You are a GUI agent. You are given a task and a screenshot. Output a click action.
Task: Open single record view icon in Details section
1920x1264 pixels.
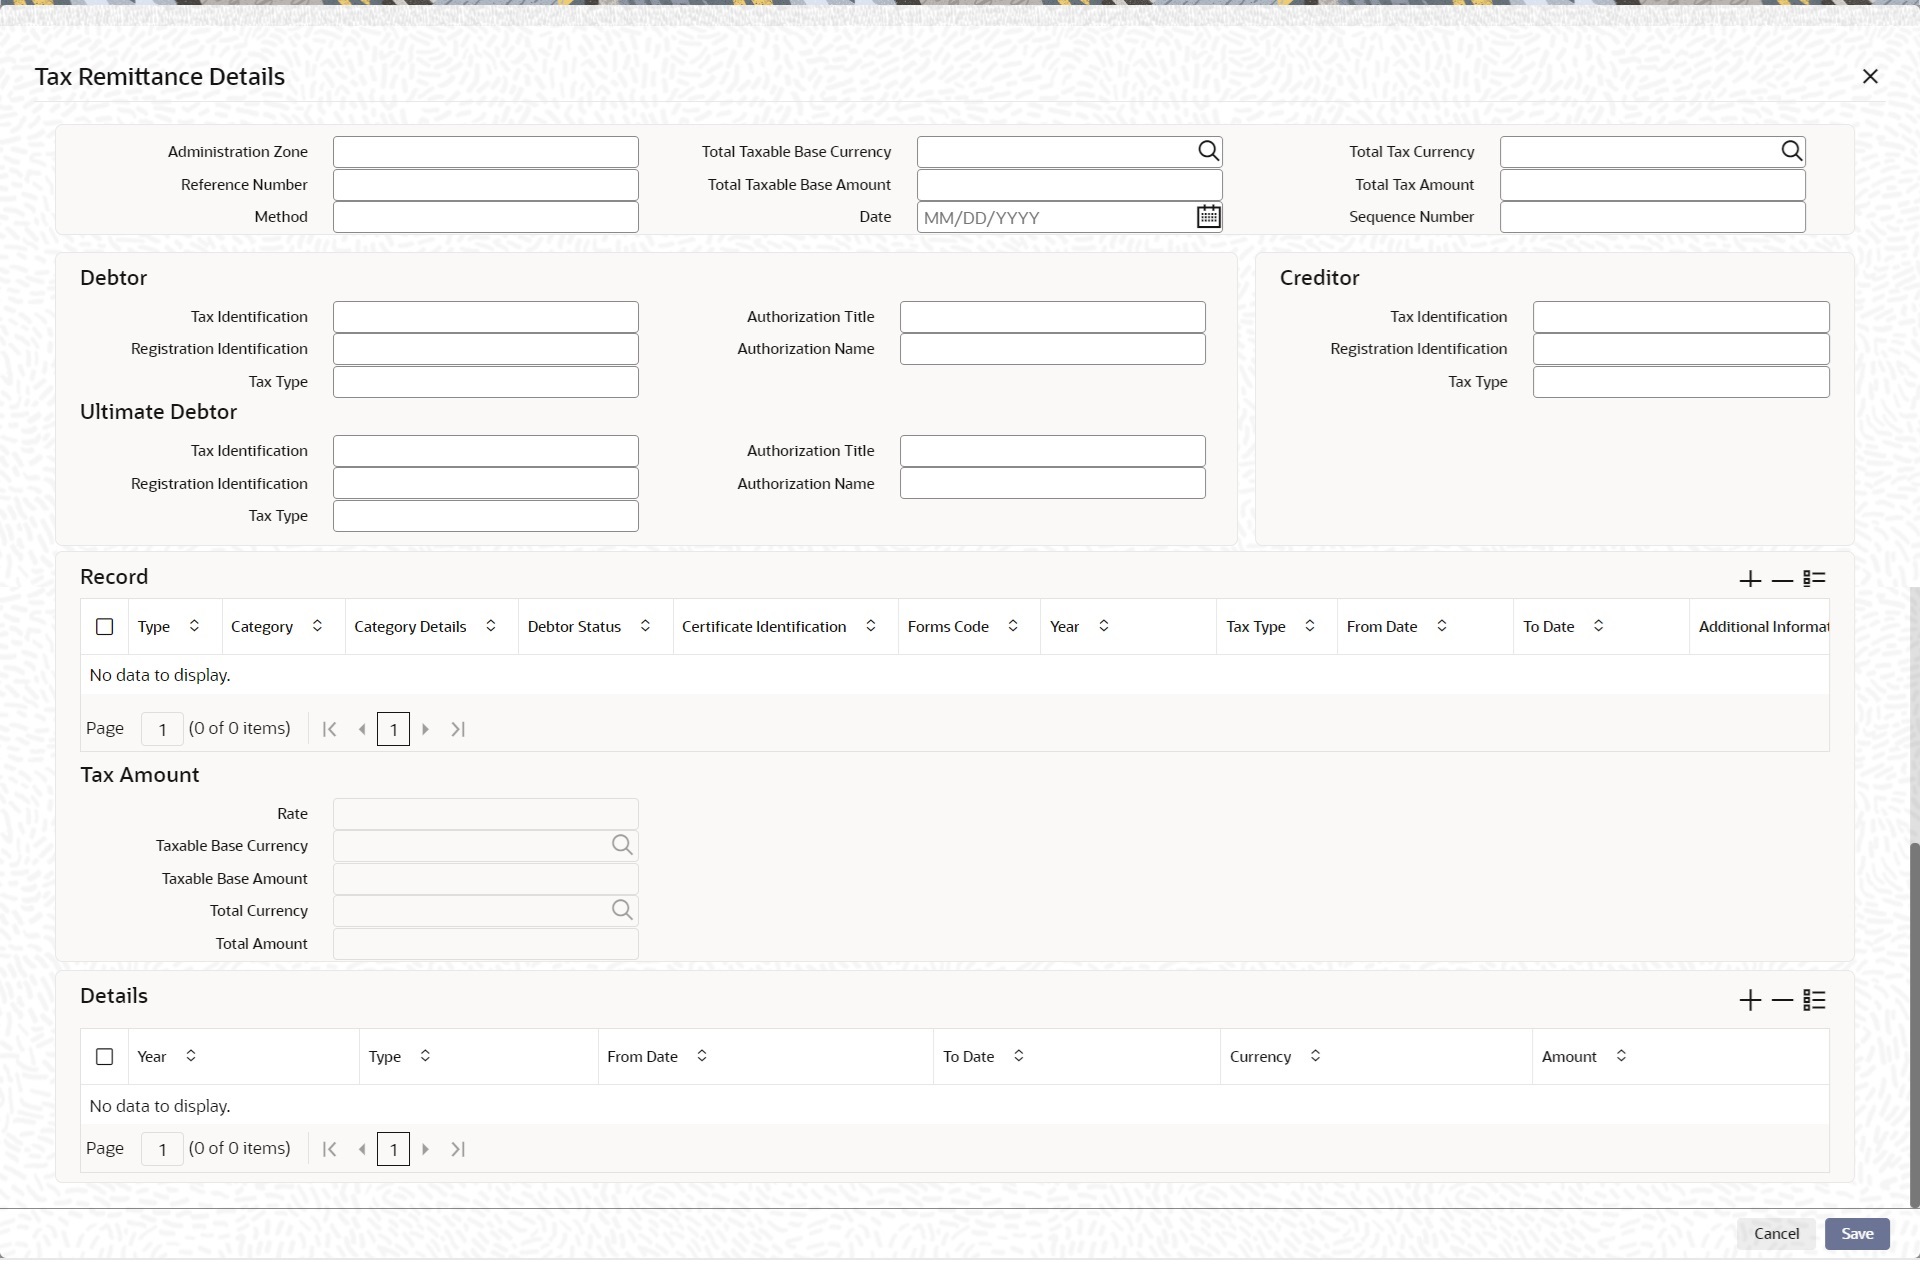1814,1000
